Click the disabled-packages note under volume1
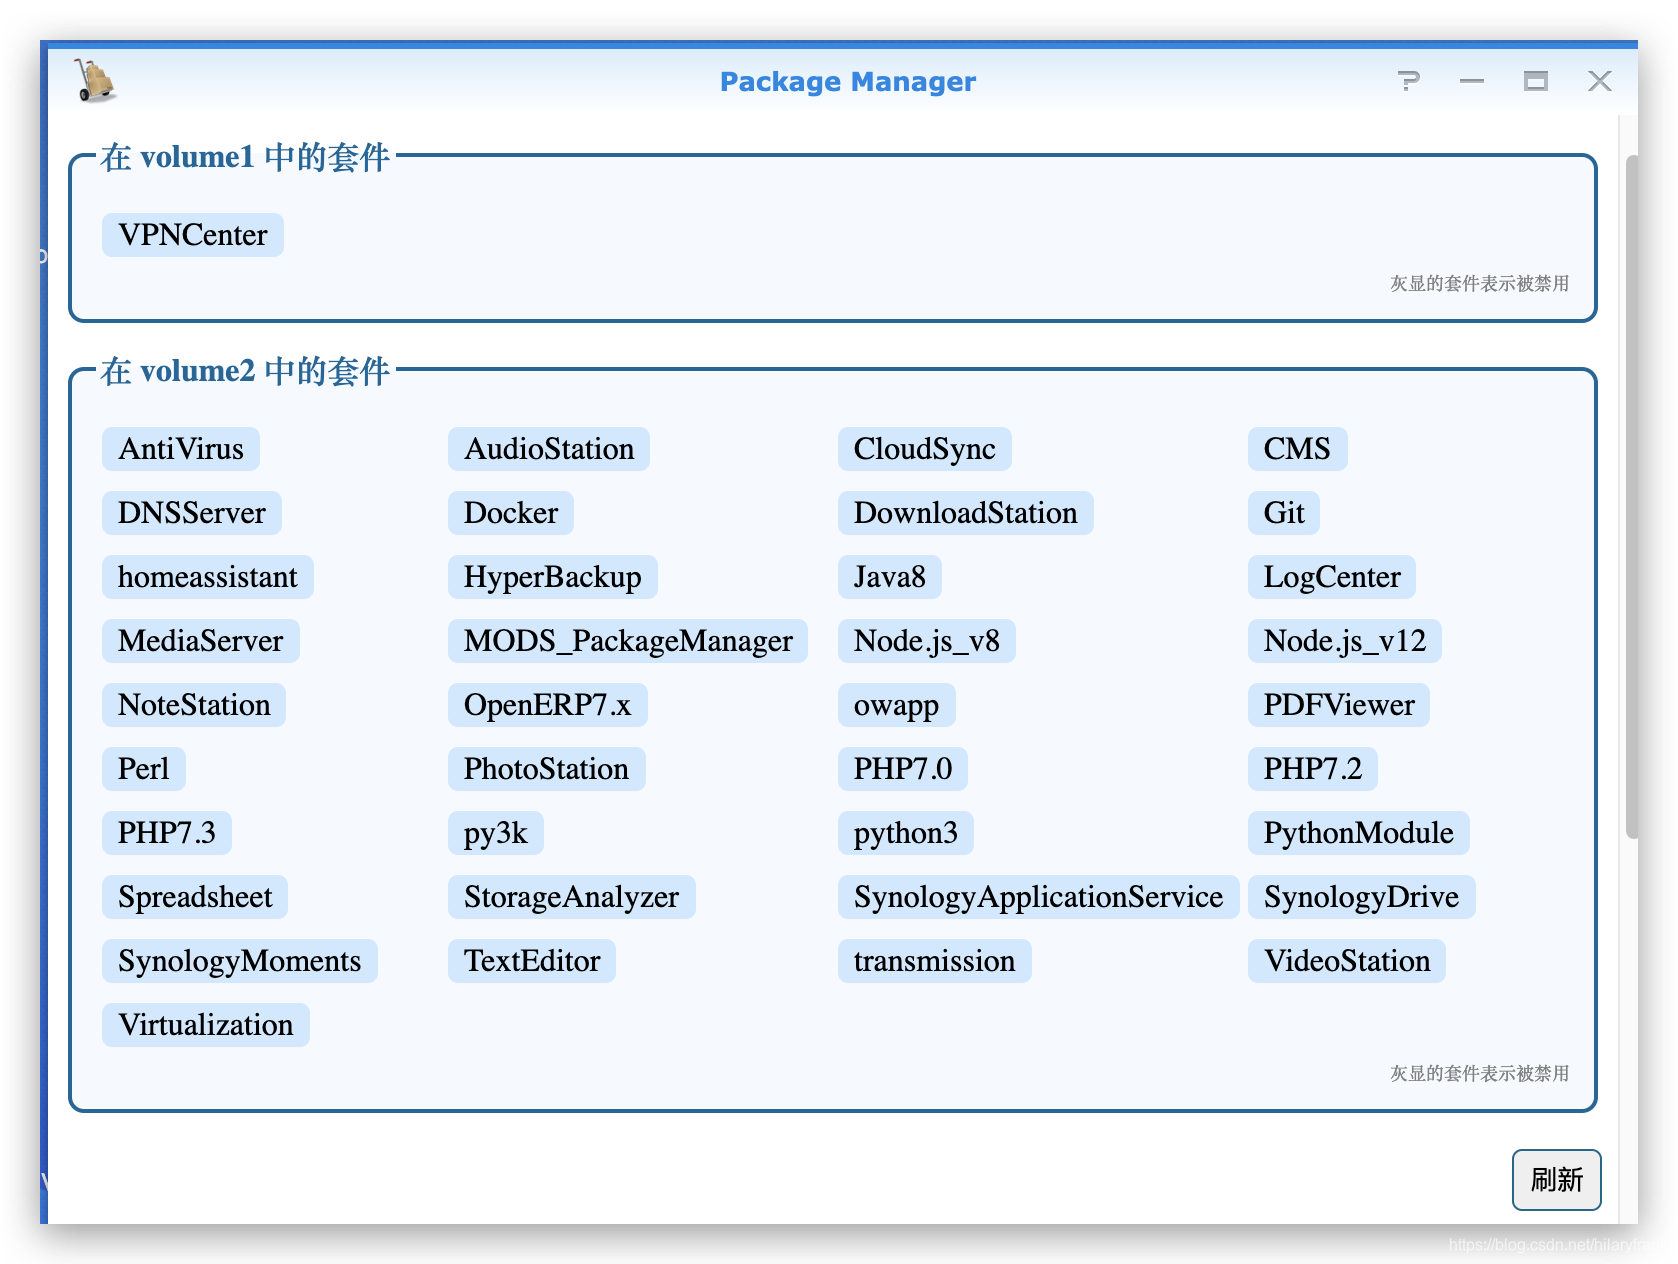This screenshot has width=1678, height=1264. coord(1479,284)
